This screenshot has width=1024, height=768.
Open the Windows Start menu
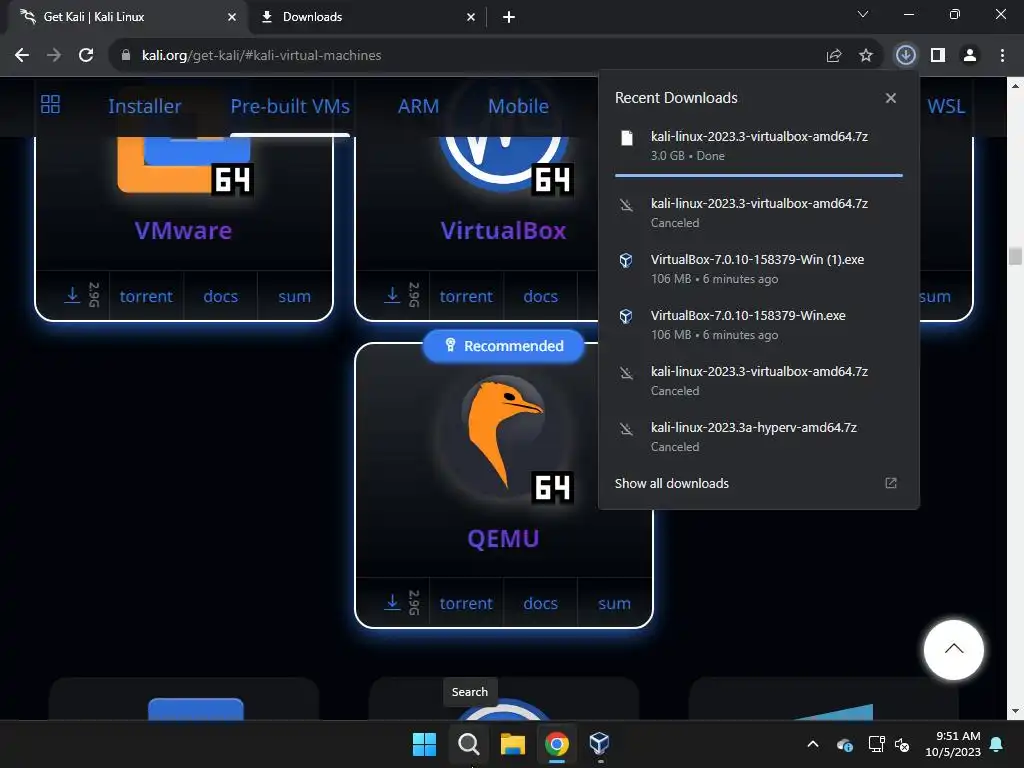tap(424, 744)
